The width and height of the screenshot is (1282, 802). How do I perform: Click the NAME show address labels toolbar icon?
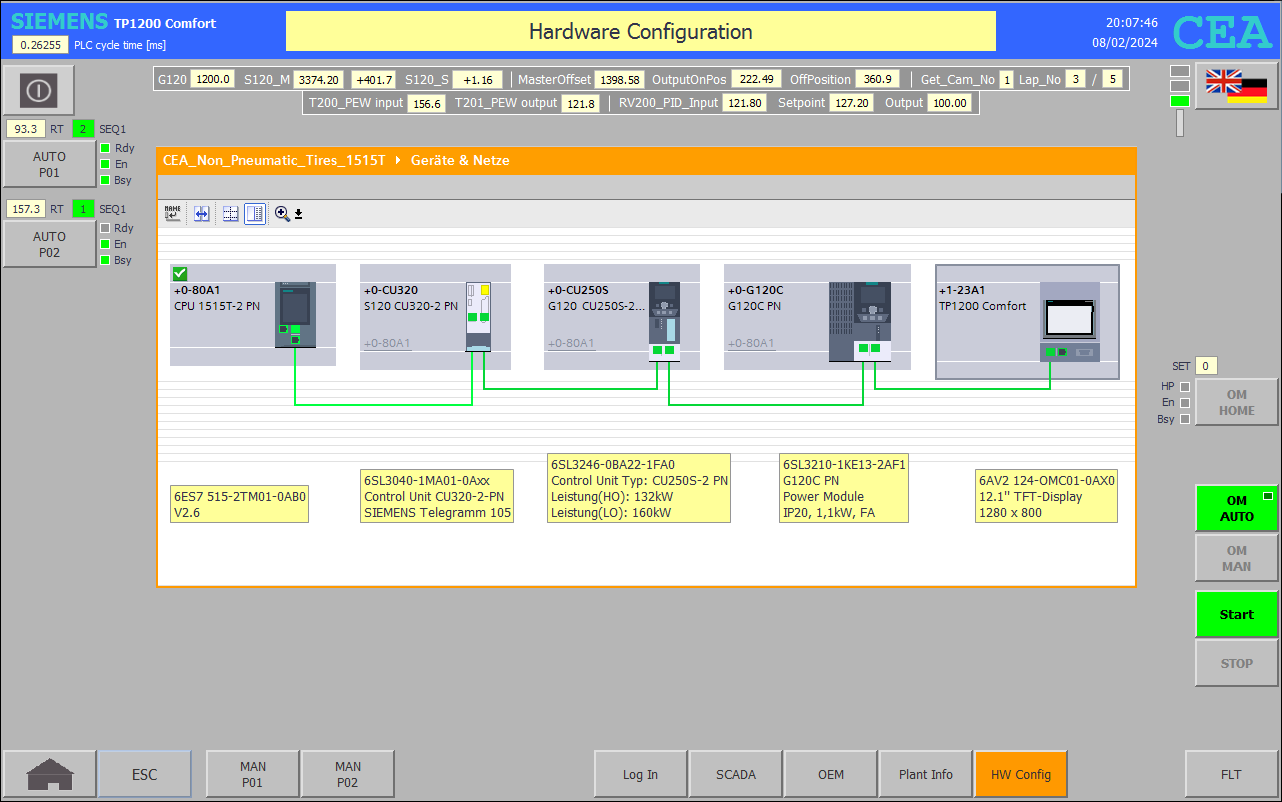pos(173,213)
